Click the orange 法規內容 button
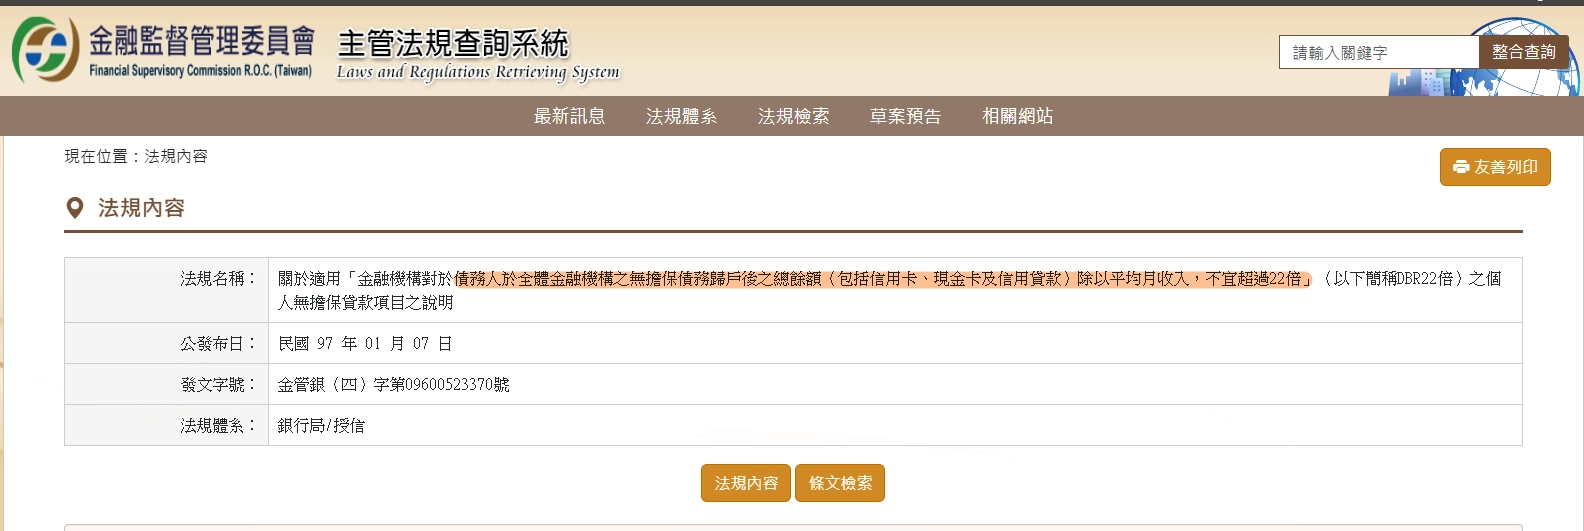The width and height of the screenshot is (1584, 531). [746, 483]
